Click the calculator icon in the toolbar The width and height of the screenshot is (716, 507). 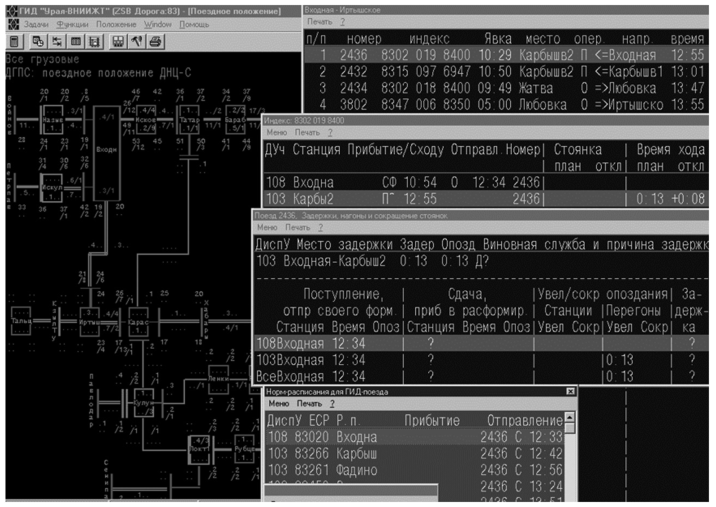[x=14, y=41]
